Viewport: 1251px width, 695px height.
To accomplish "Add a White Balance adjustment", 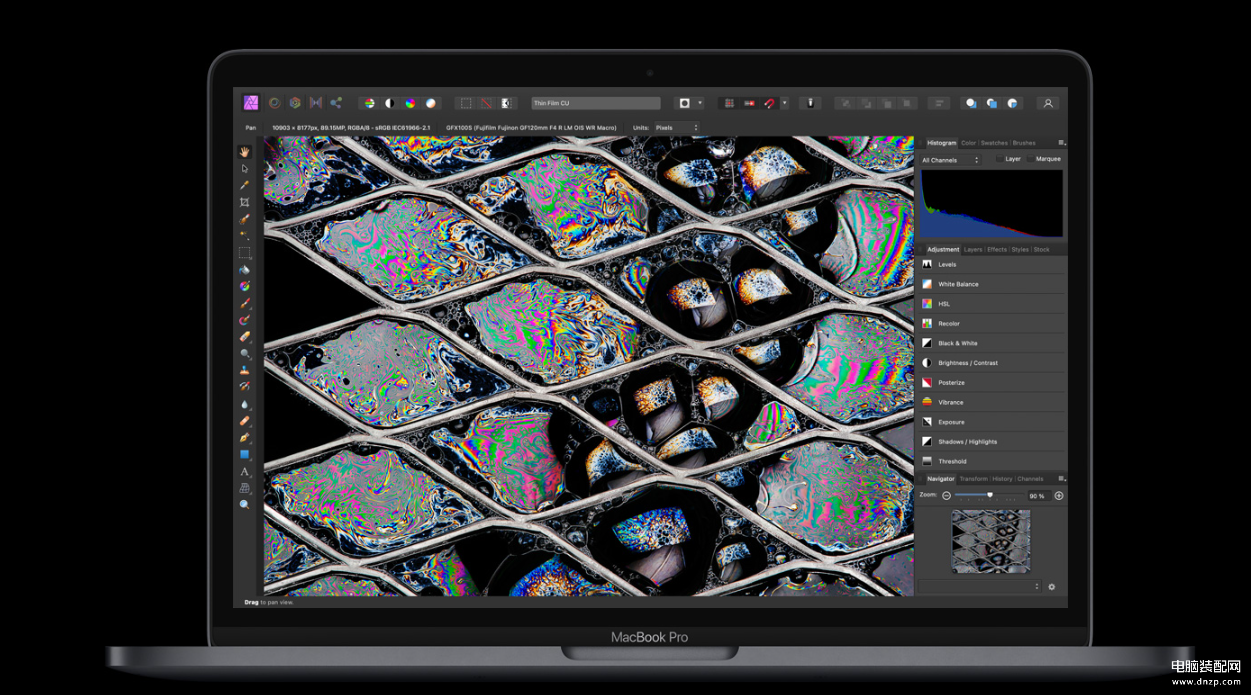I will click(992, 284).
